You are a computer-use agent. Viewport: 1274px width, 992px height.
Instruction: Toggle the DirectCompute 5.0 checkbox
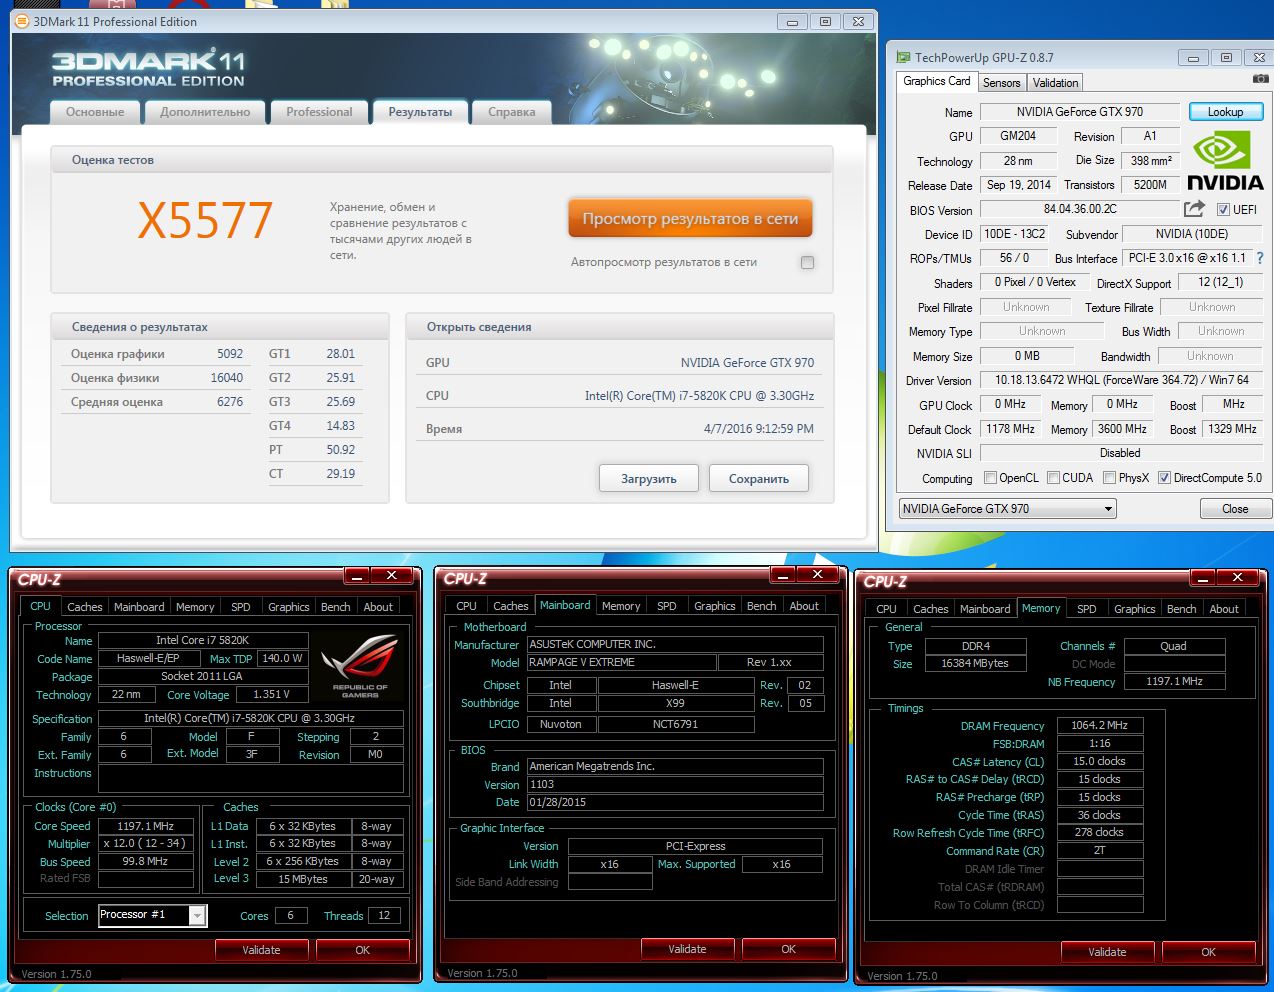pos(1164,478)
